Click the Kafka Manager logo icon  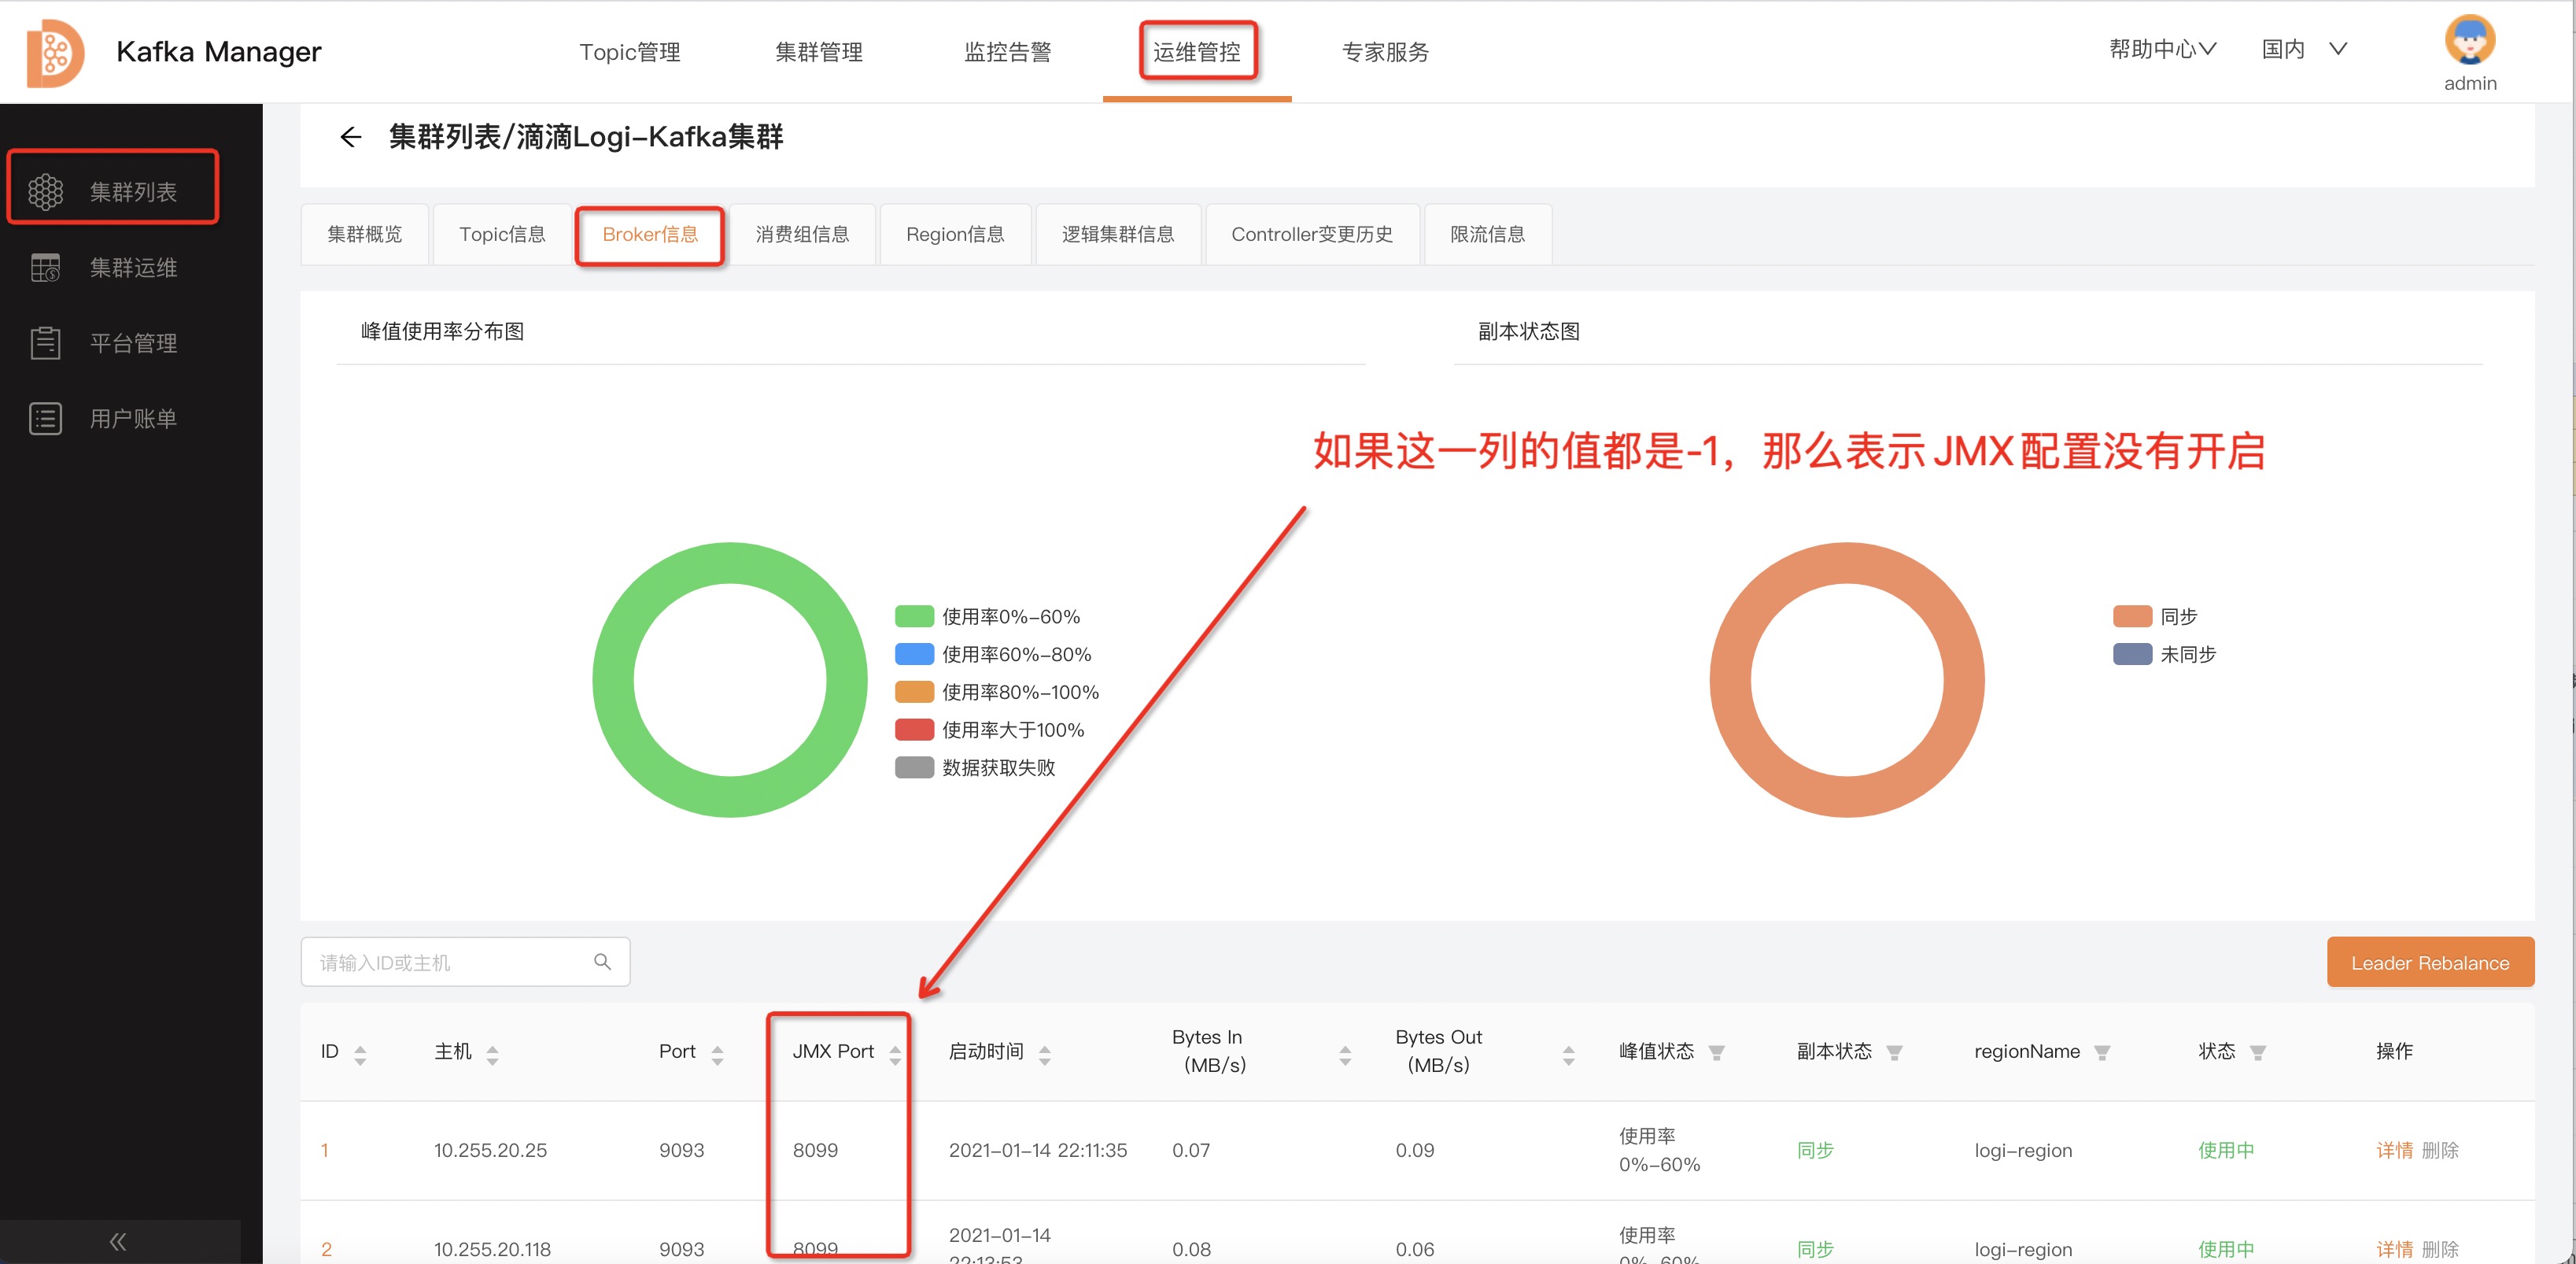click(x=55, y=53)
